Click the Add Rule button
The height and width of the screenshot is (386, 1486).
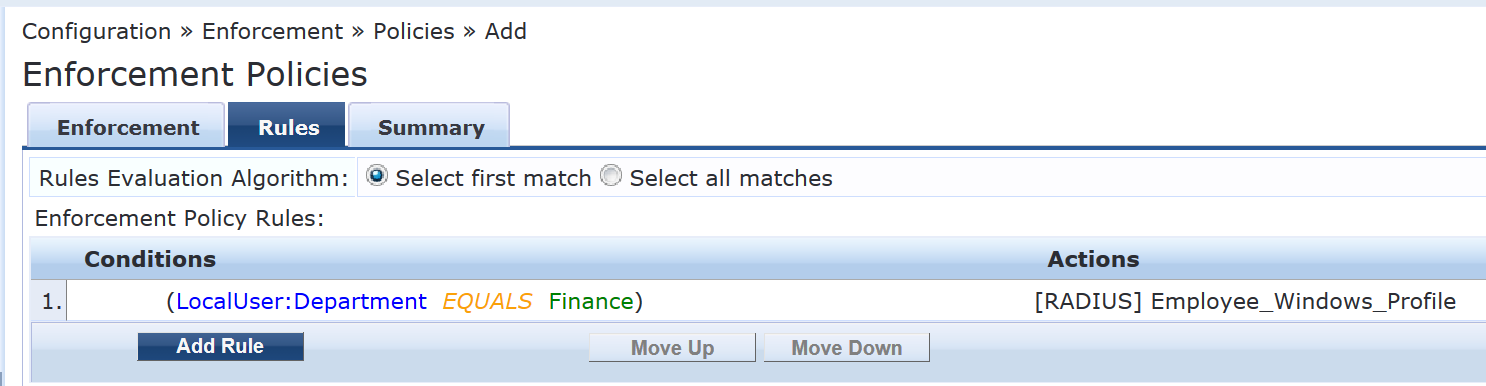(x=220, y=346)
